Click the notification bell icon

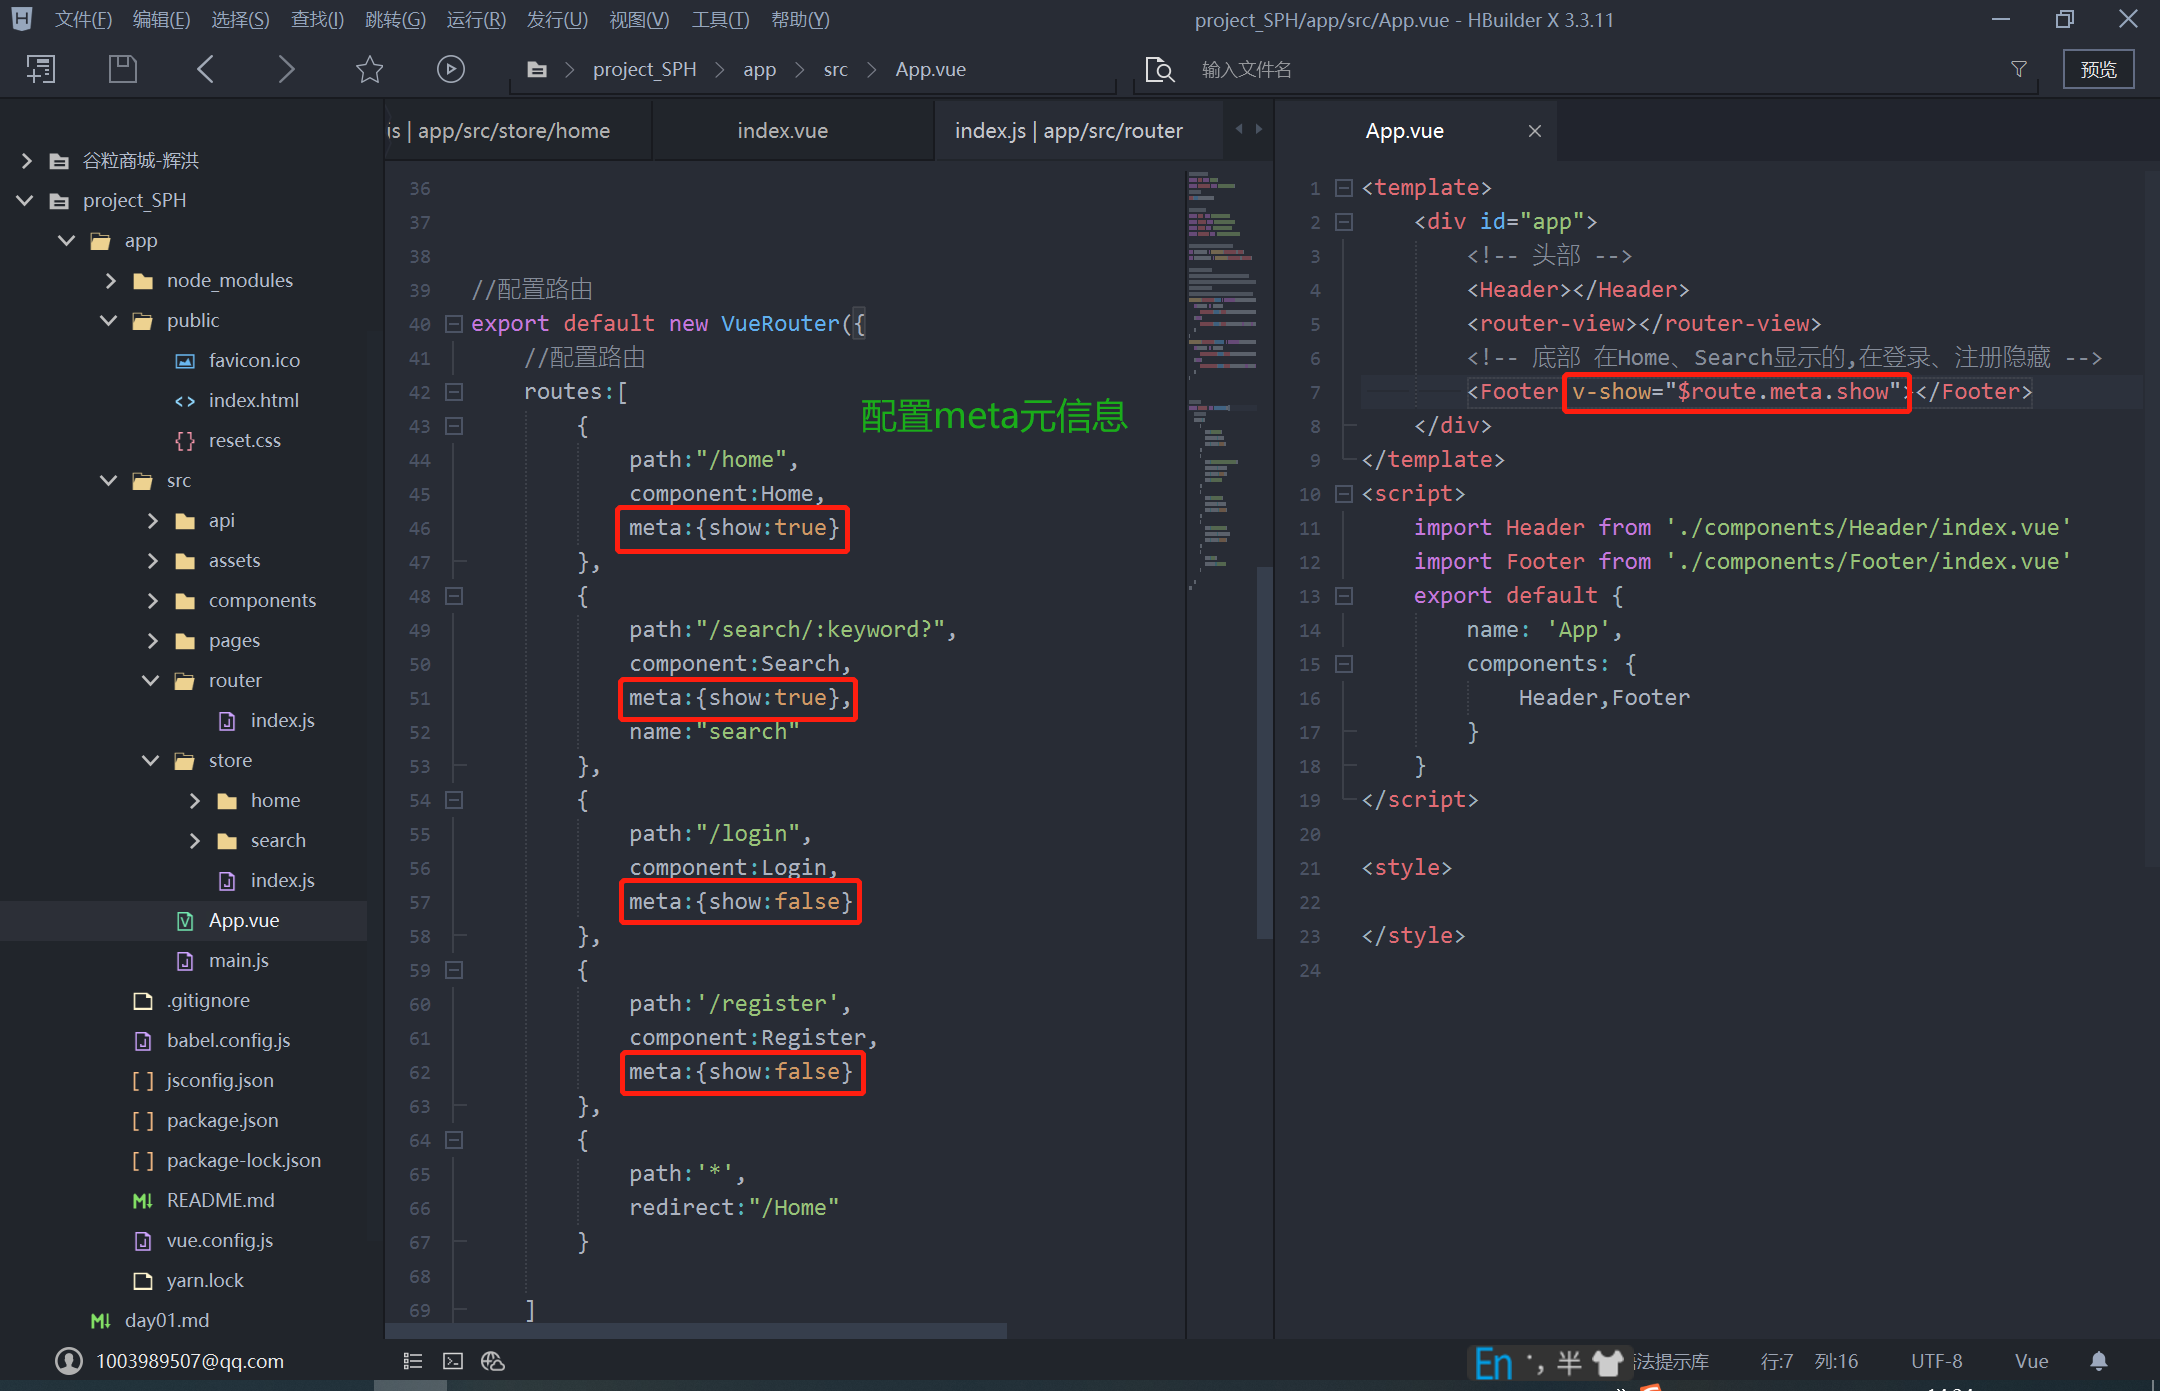click(x=2099, y=1361)
